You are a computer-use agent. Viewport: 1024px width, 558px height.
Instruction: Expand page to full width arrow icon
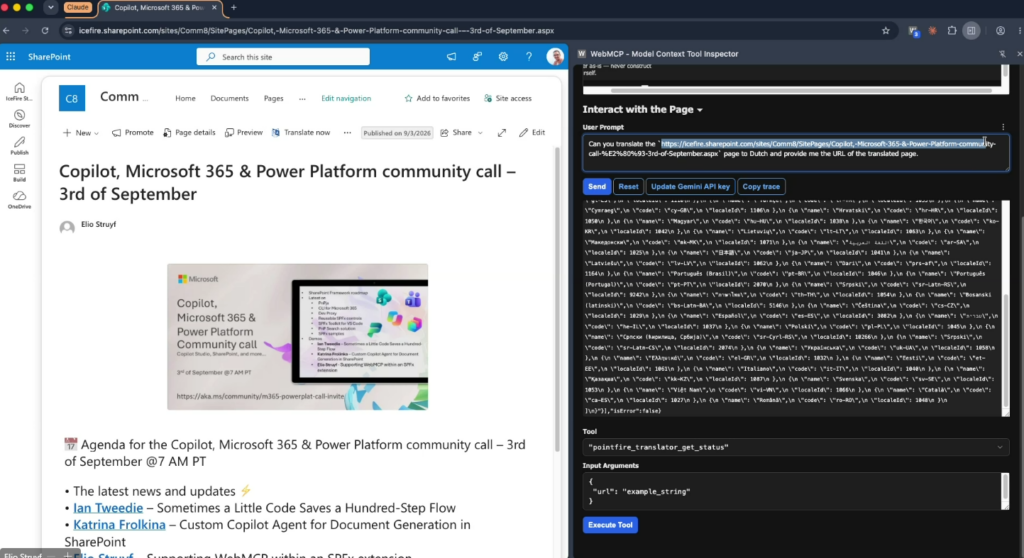502,133
